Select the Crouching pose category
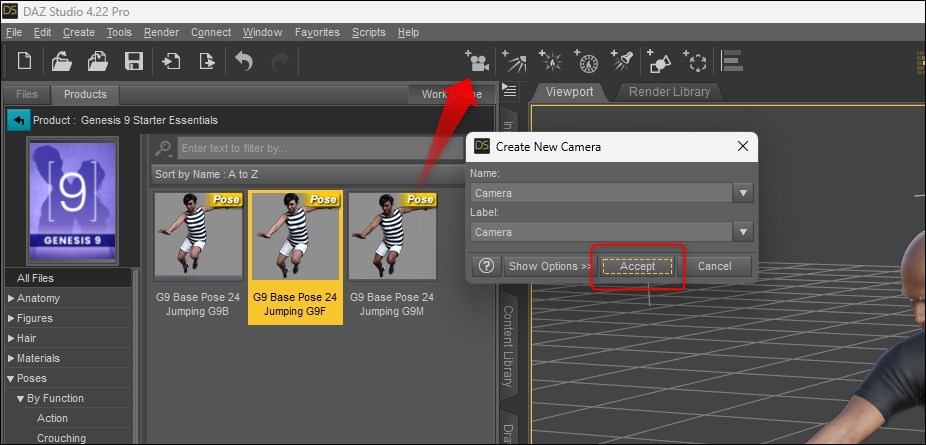 (x=61, y=439)
